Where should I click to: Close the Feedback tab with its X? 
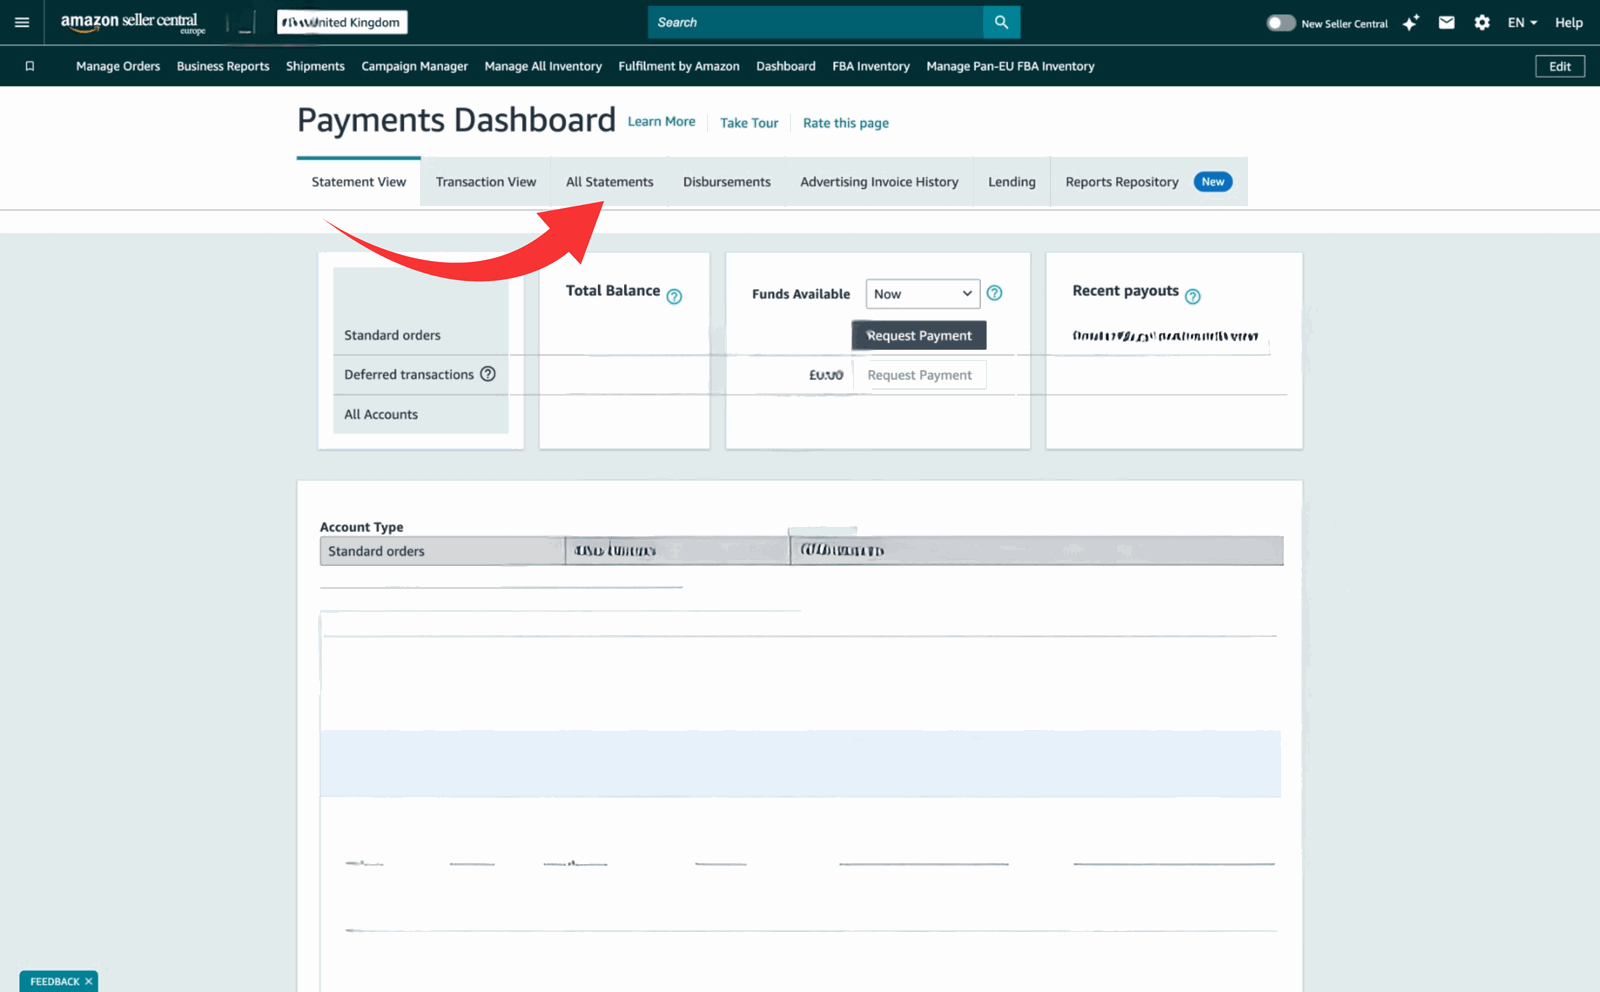[89, 981]
